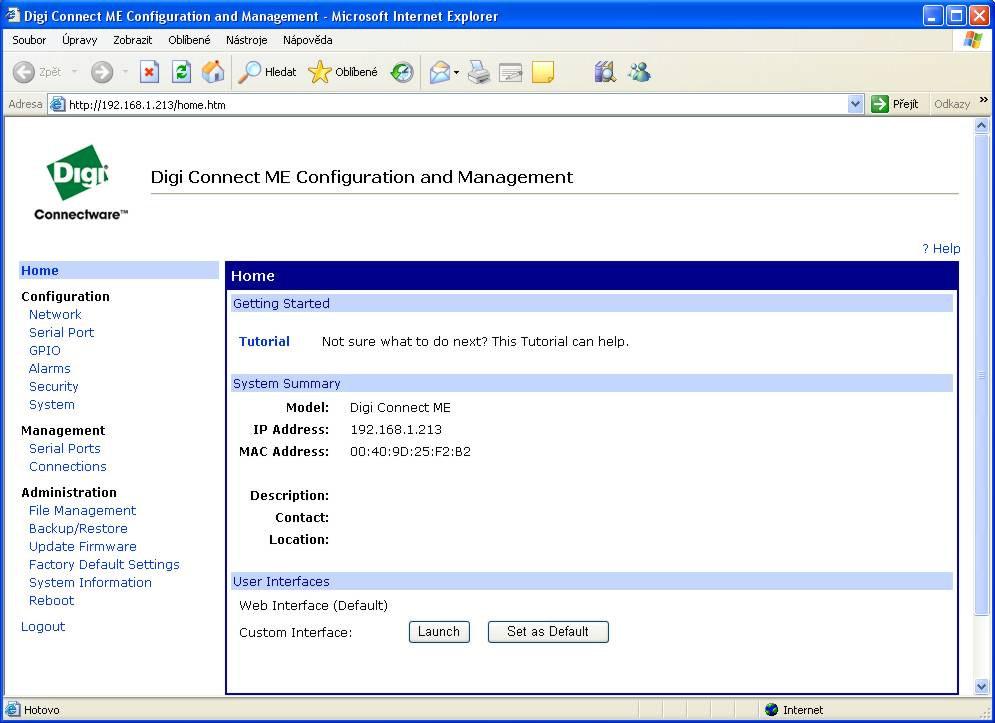Open the Oblíbené menu in menu bar

189,40
